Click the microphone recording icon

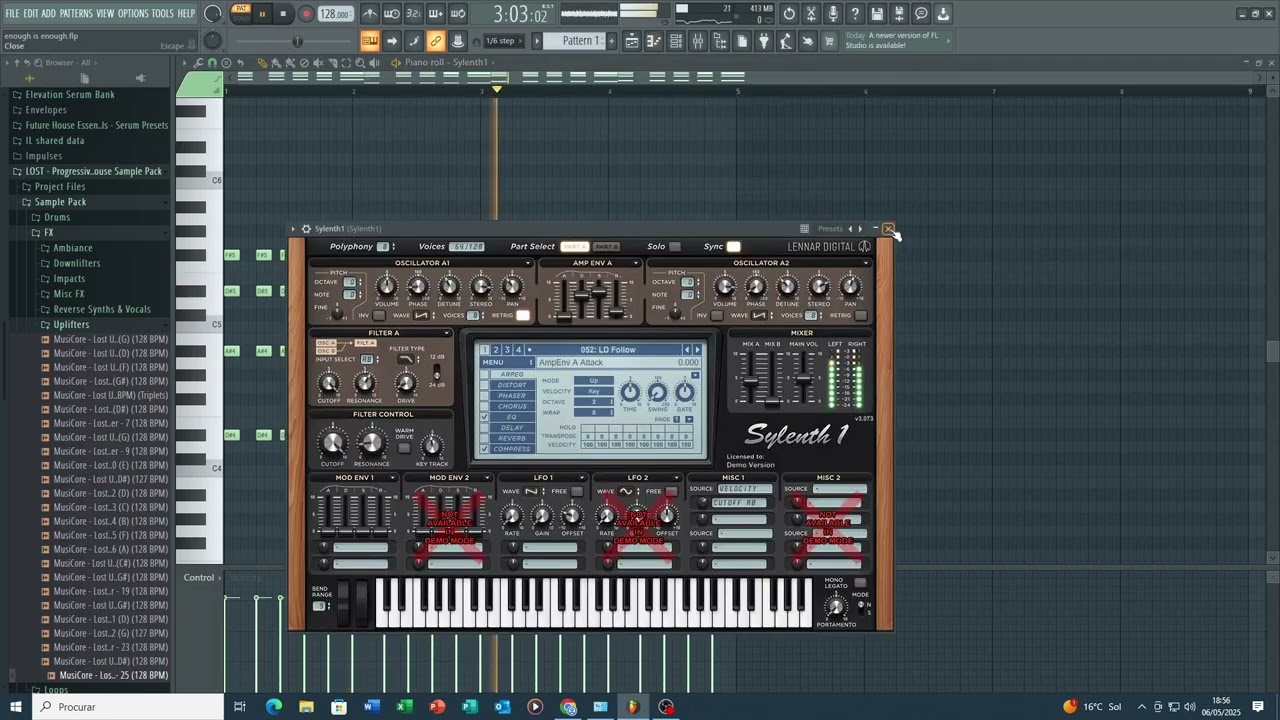pyautogui.click(x=833, y=14)
